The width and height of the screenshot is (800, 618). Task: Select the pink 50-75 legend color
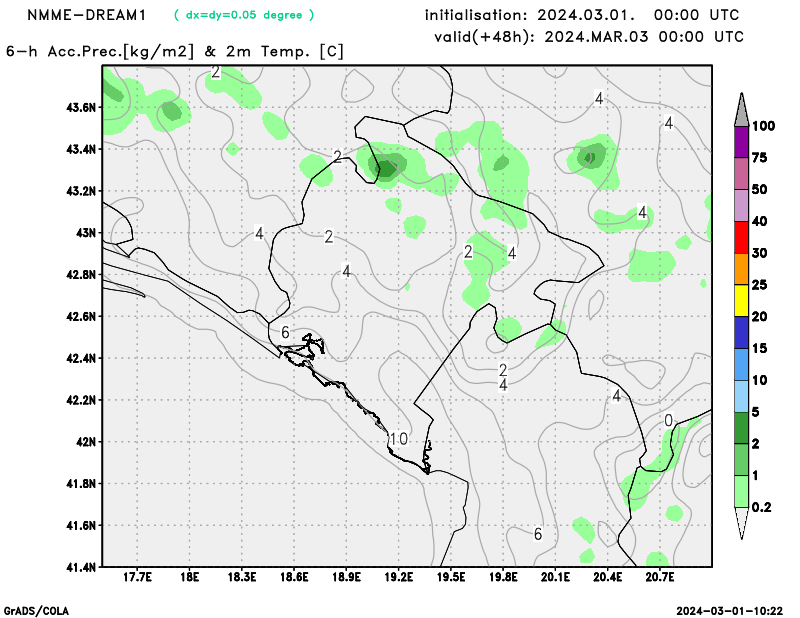coord(741,174)
